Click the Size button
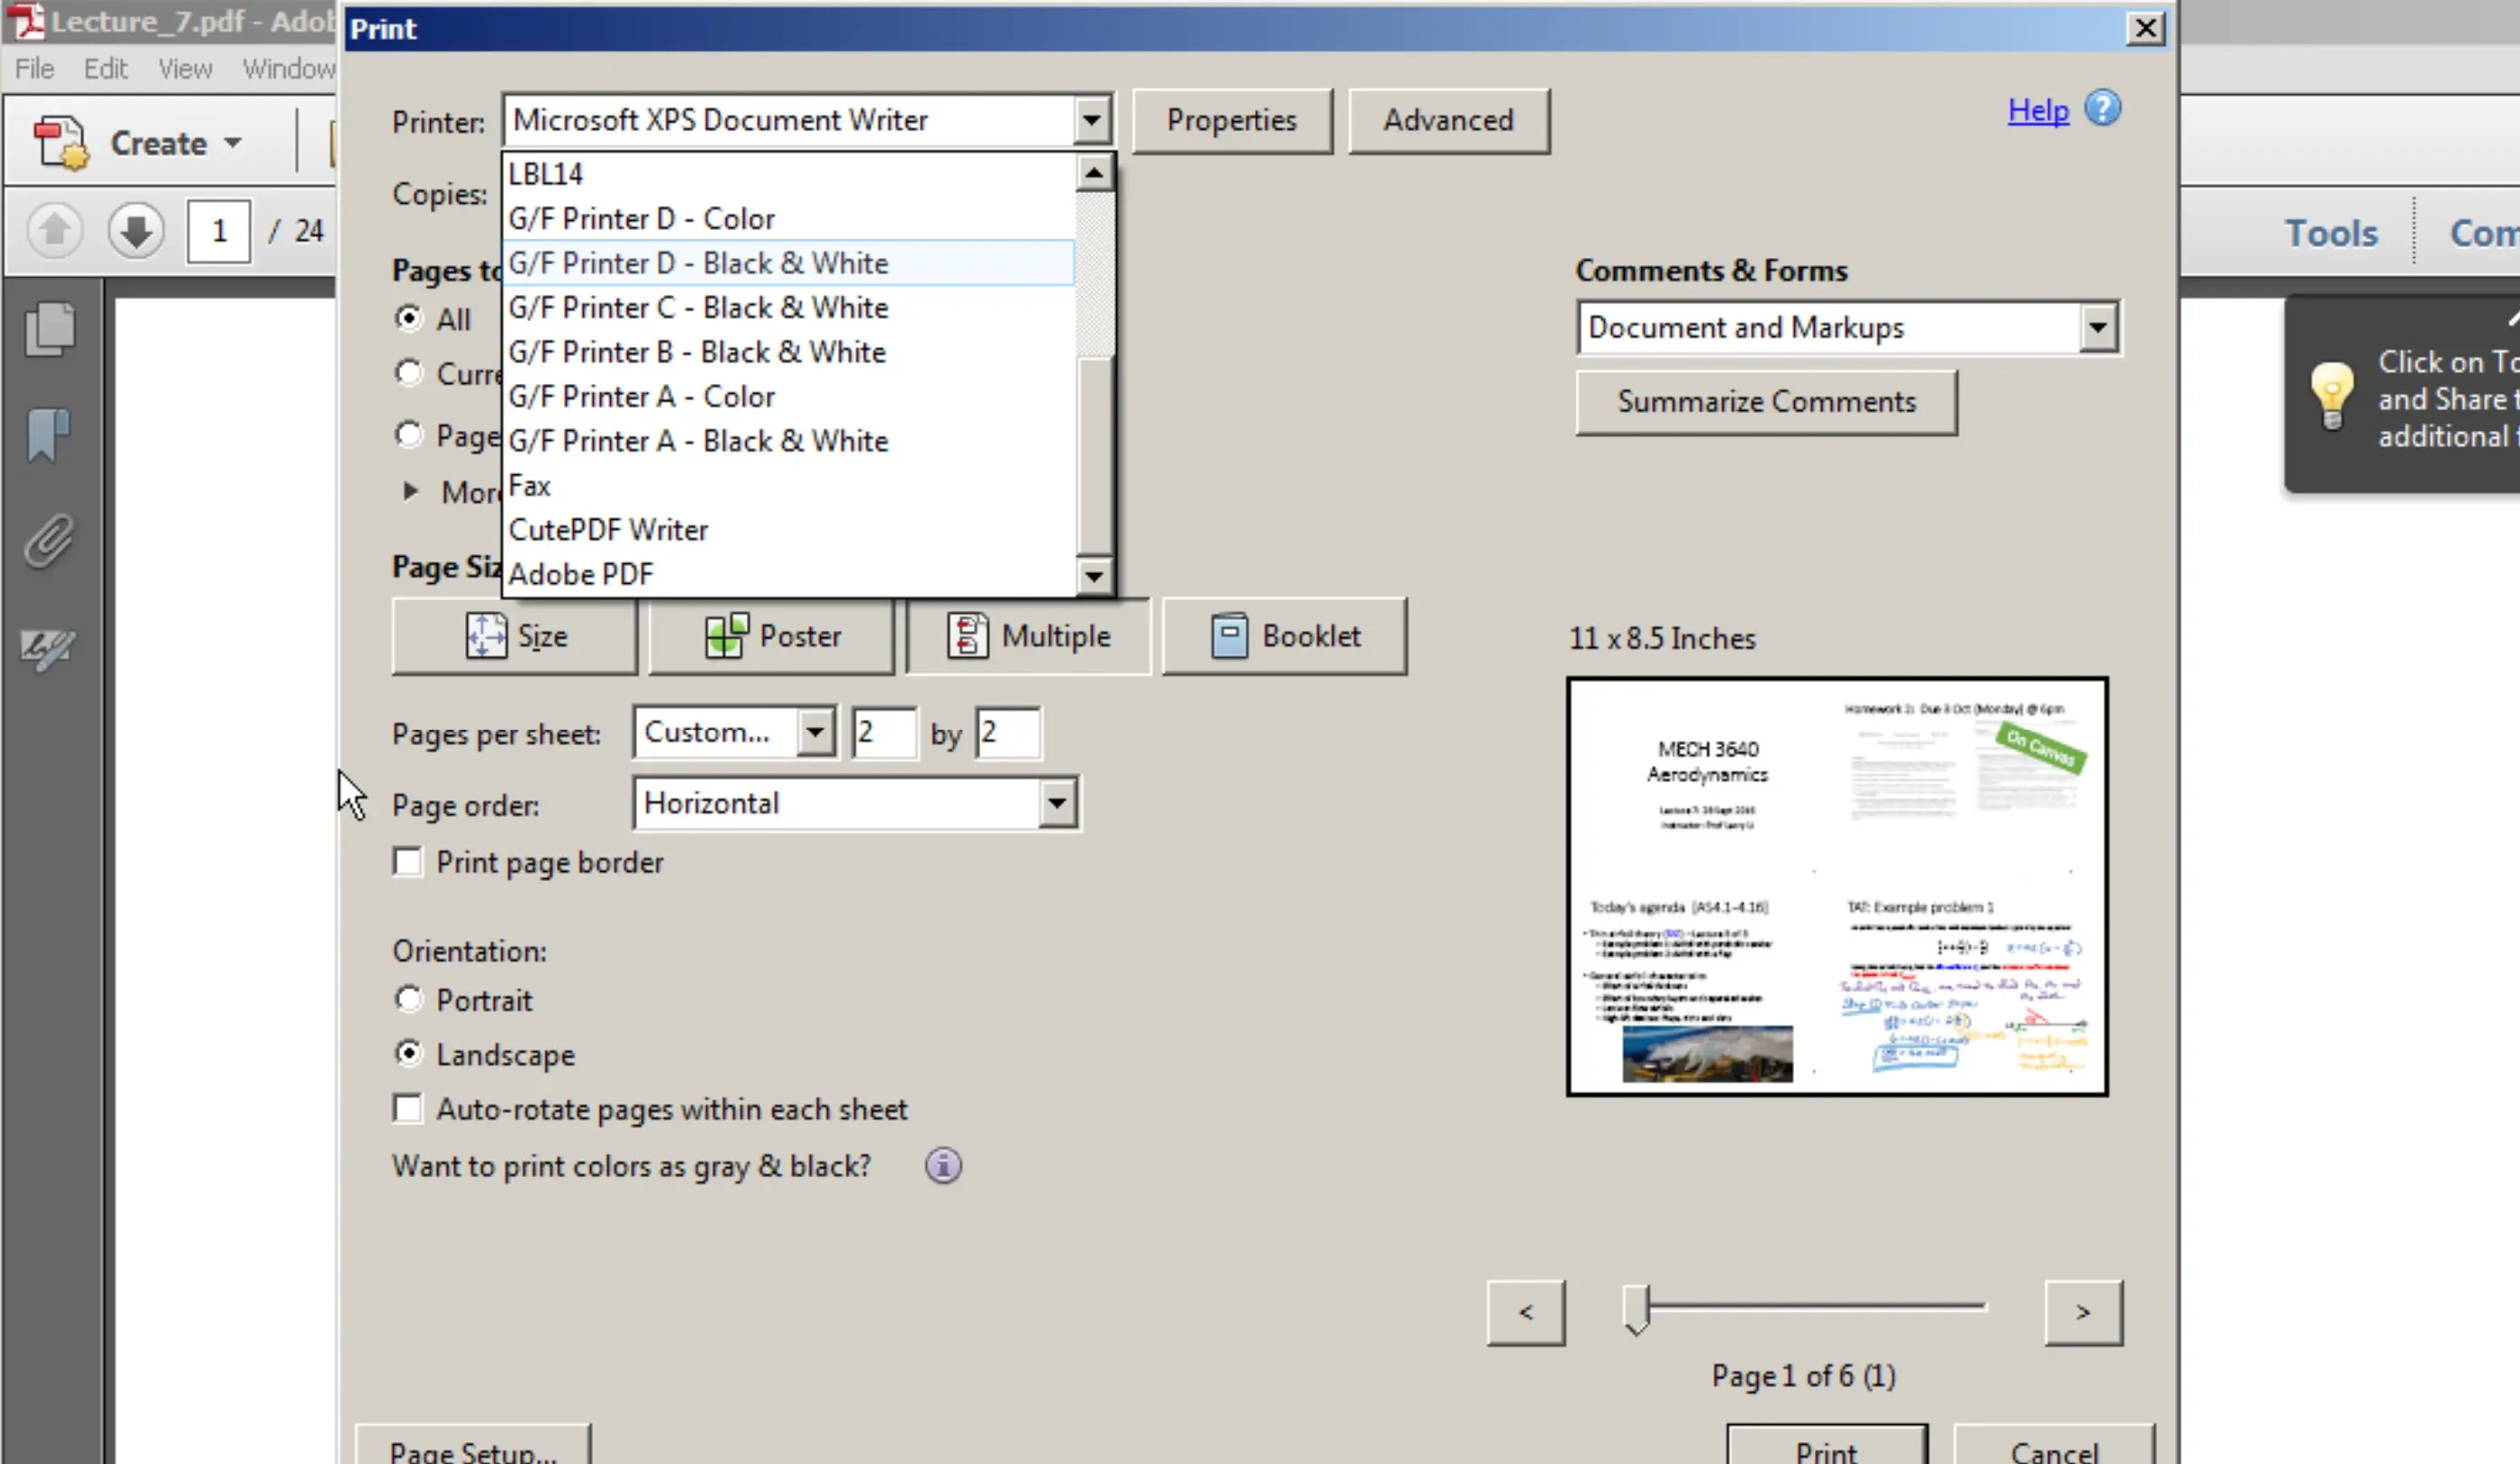 (515, 636)
